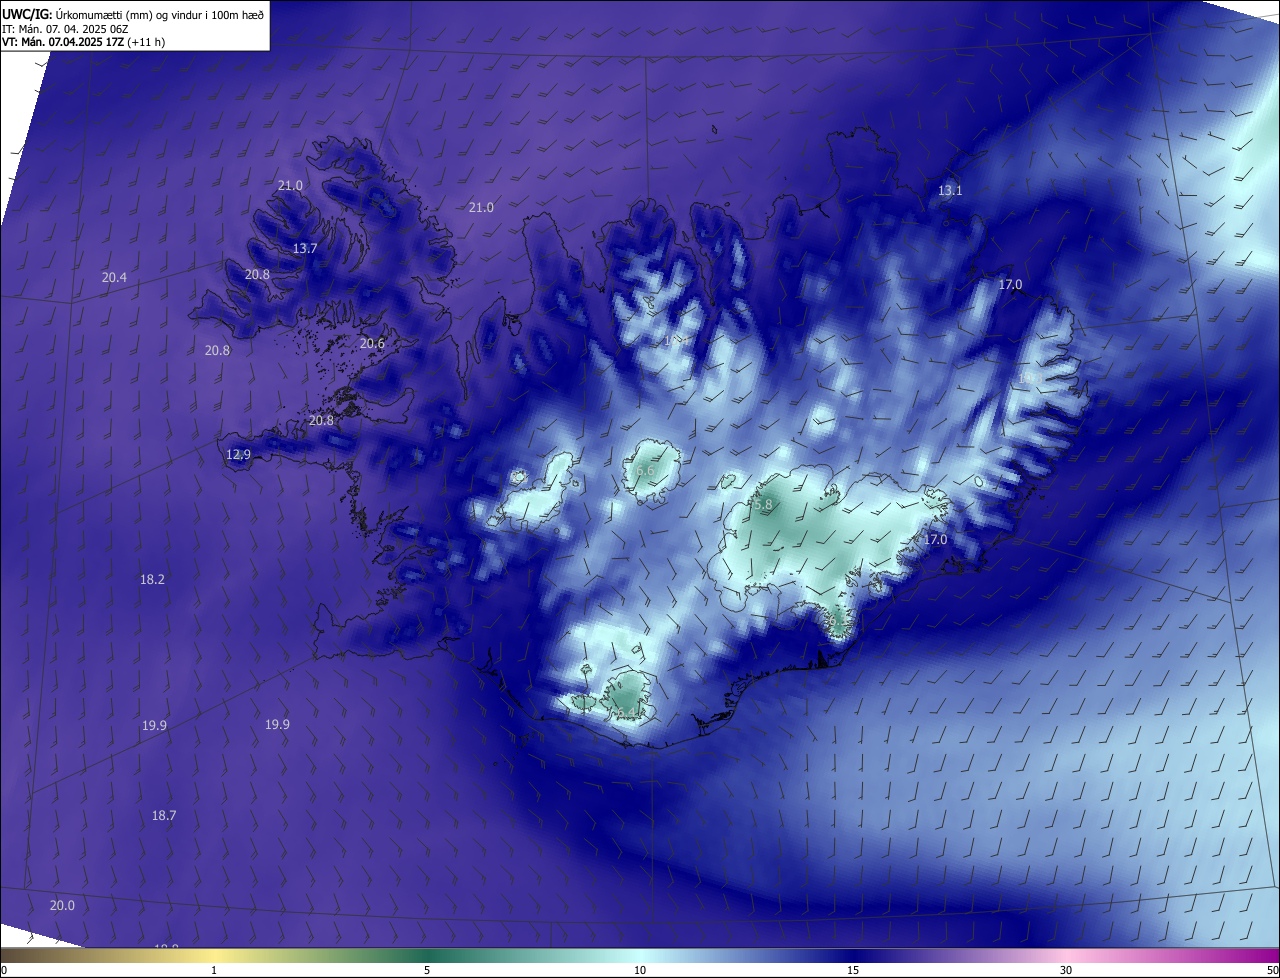Click the '12.9' value on the map
This screenshot has width=1280, height=978.
click(x=238, y=454)
